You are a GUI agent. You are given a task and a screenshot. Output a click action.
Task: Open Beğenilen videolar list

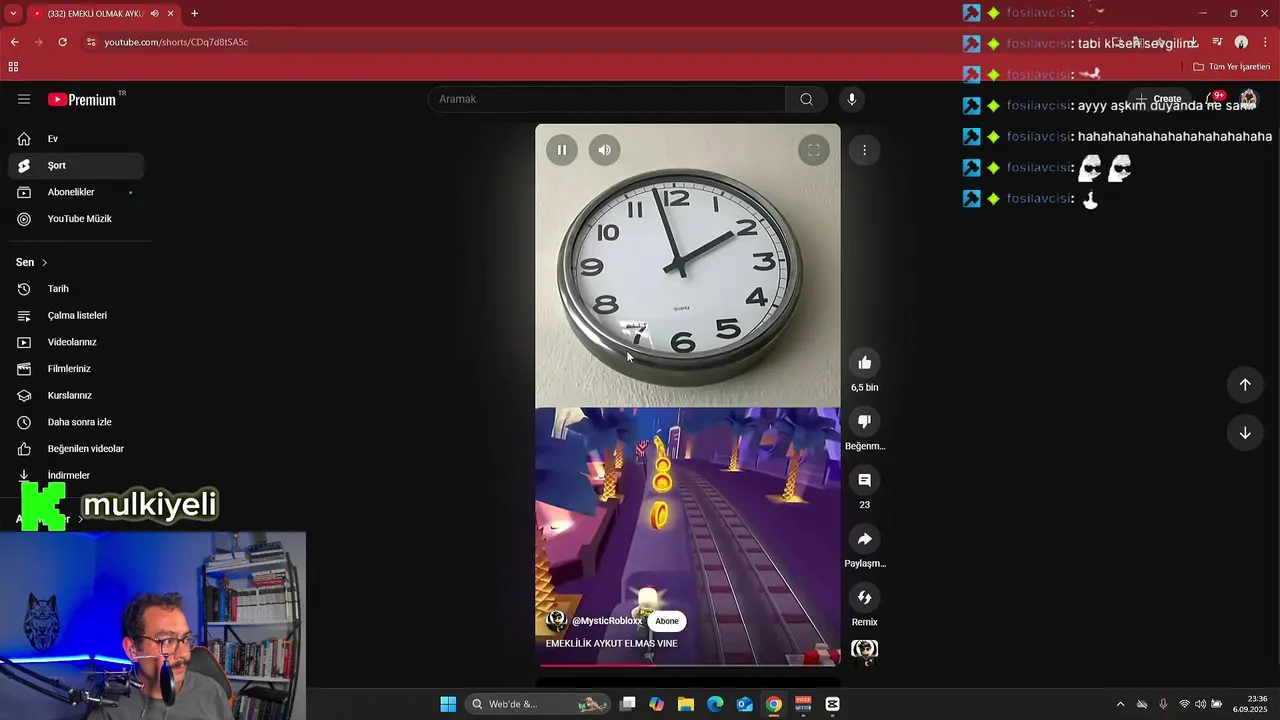click(75, 449)
